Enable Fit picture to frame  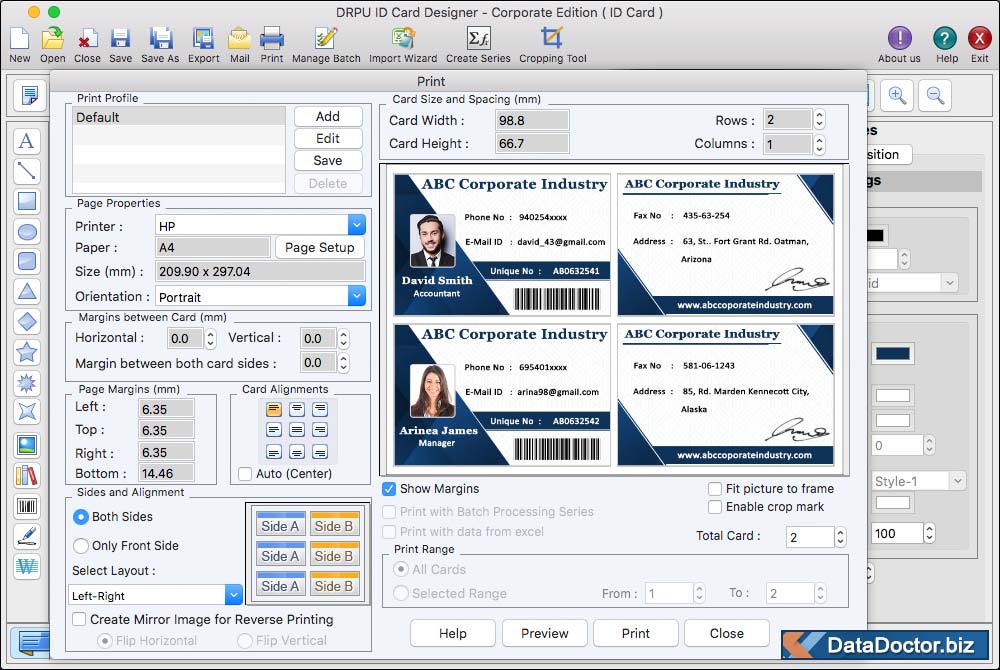click(715, 489)
